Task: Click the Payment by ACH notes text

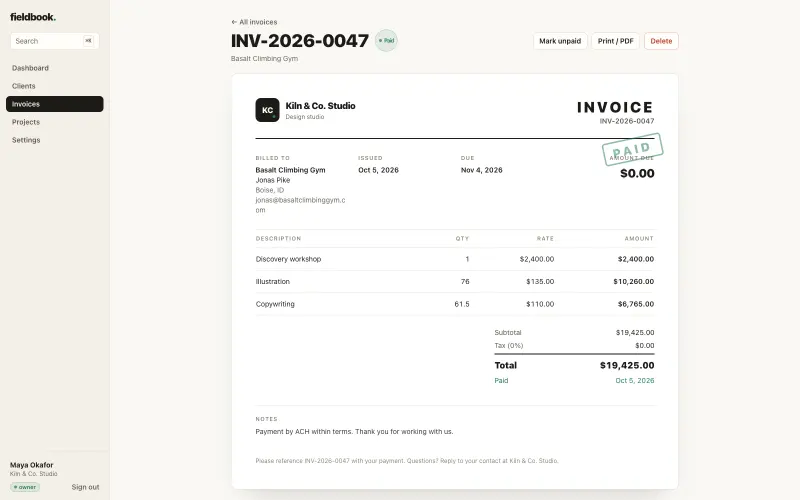Action: tap(354, 432)
